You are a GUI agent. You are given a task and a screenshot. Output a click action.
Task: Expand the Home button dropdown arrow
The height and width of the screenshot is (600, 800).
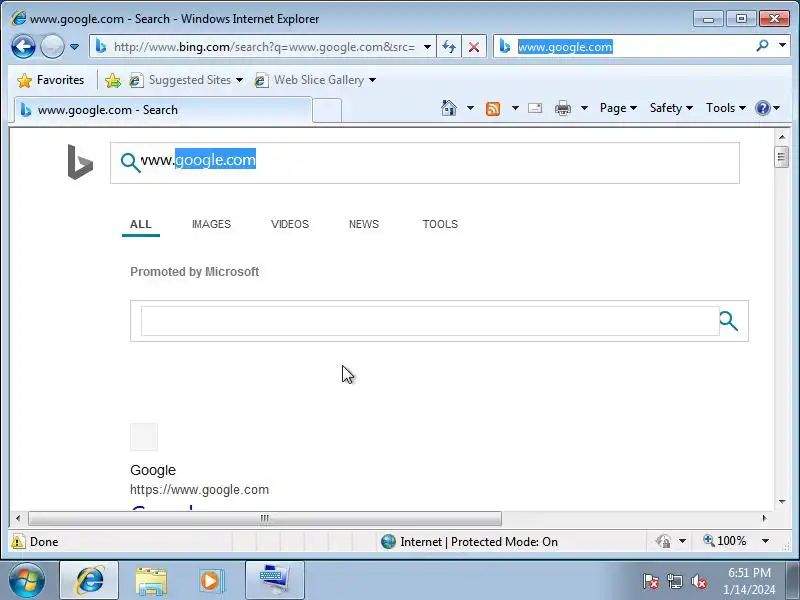pyautogui.click(x=470, y=108)
